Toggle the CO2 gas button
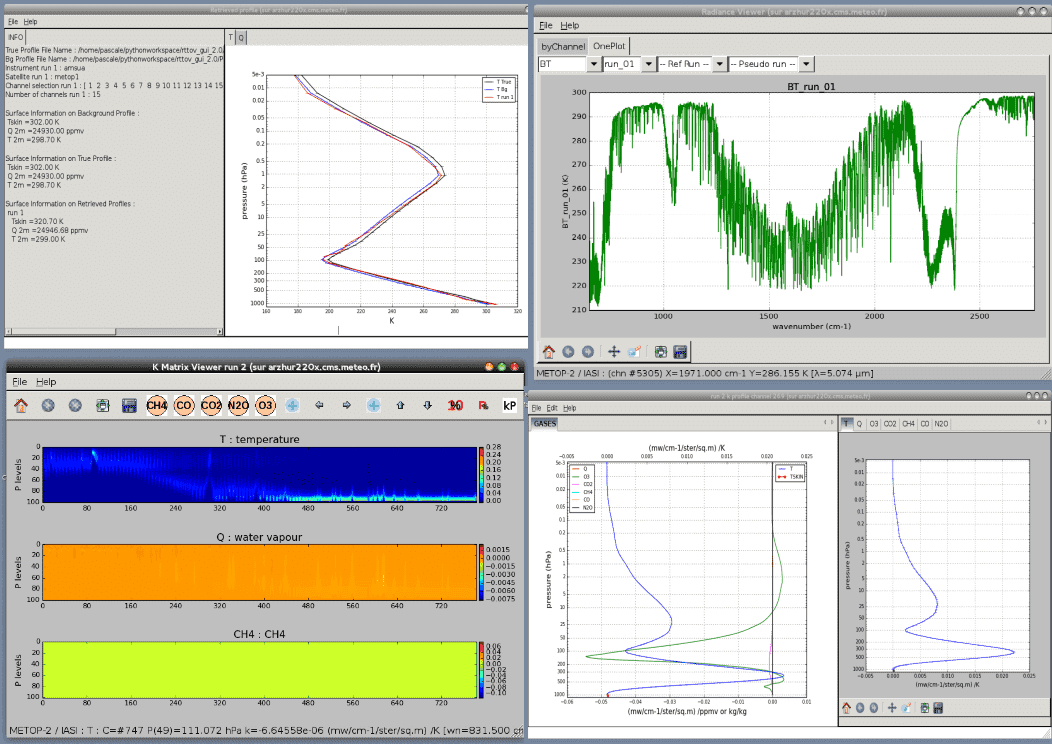 coord(211,405)
